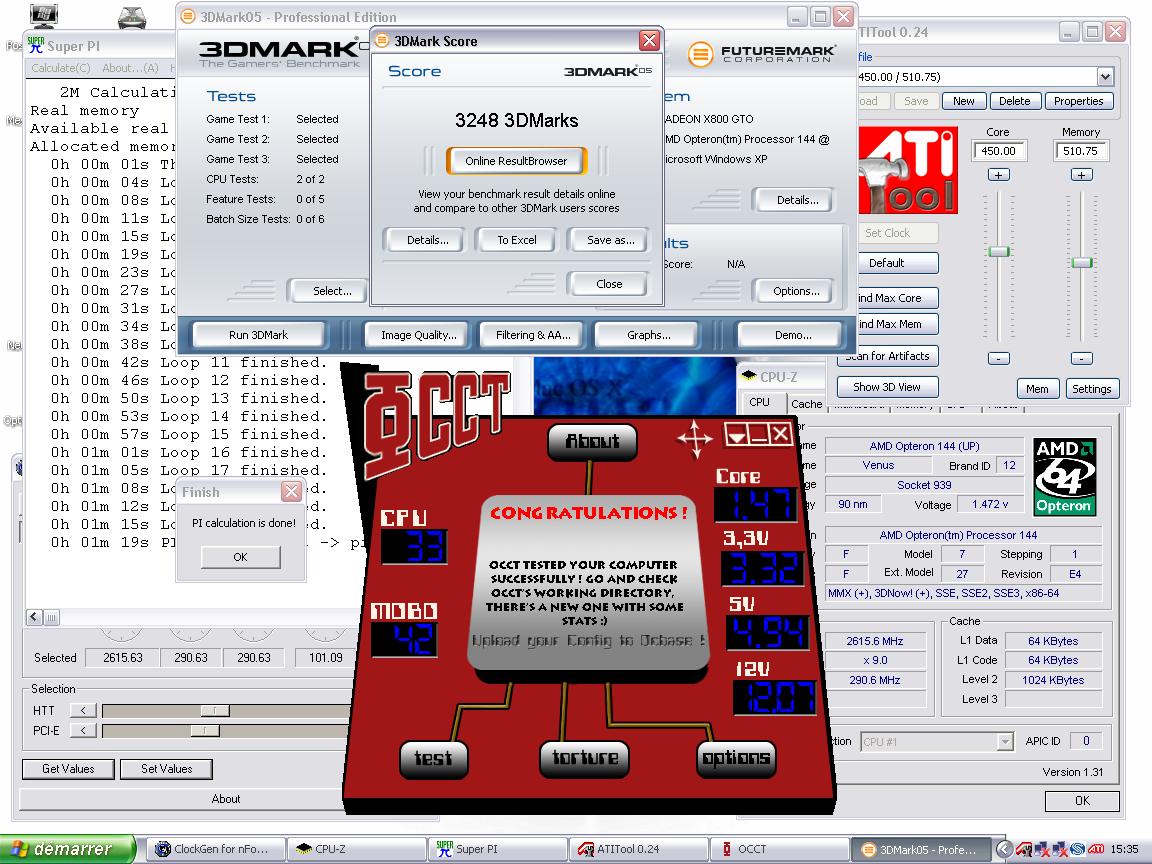Click To Excel button
This screenshot has height=864, width=1152.
coord(516,240)
